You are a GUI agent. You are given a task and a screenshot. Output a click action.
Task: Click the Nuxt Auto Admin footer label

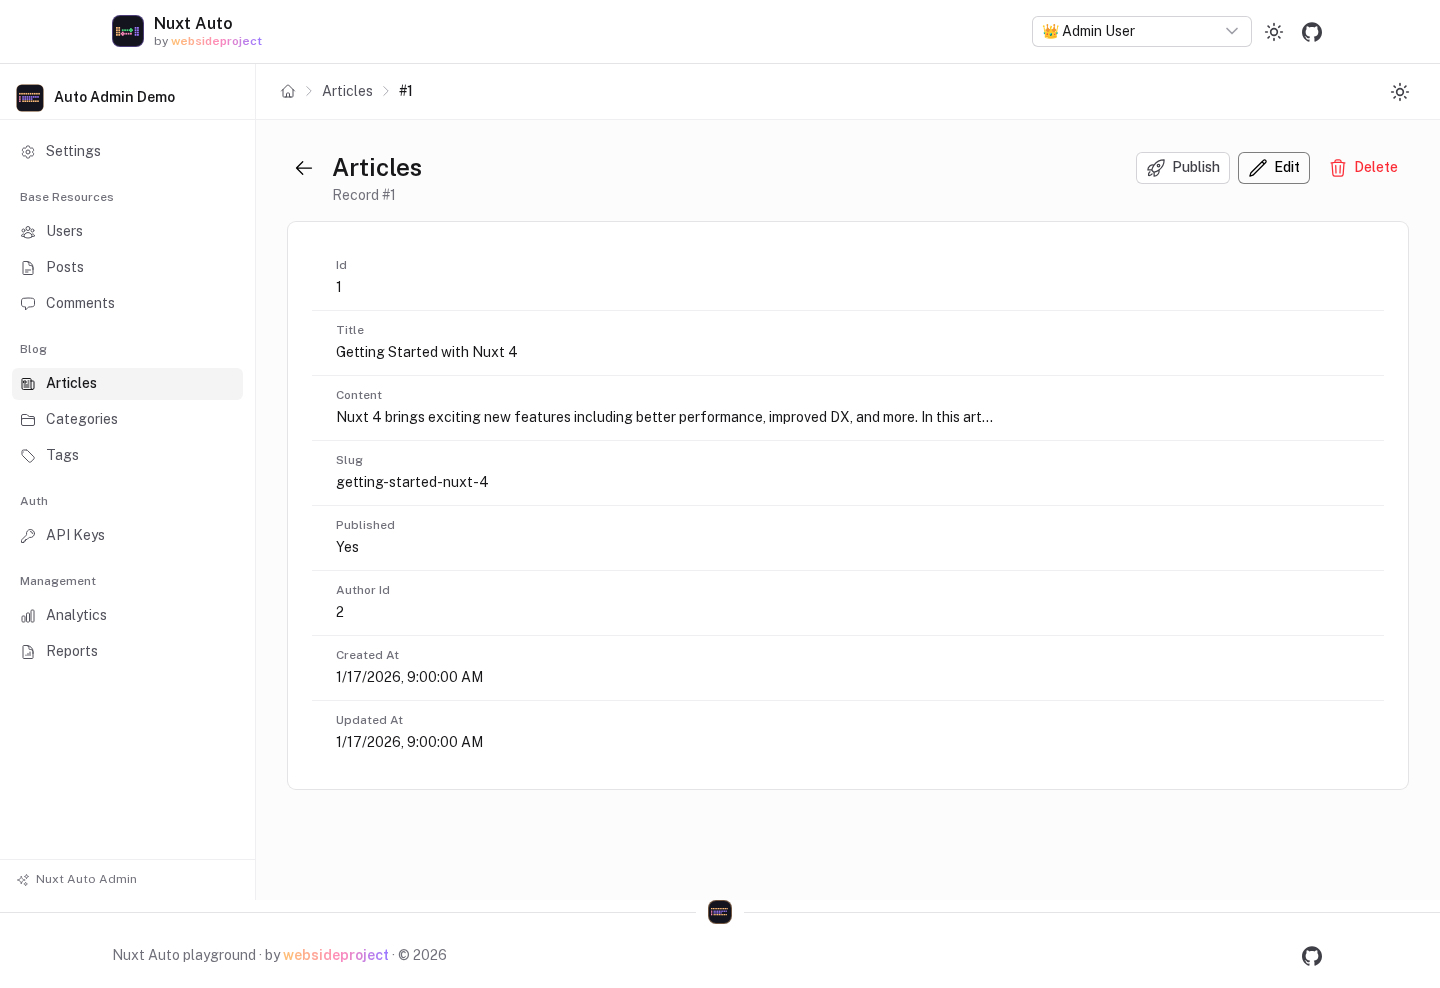coord(86,880)
